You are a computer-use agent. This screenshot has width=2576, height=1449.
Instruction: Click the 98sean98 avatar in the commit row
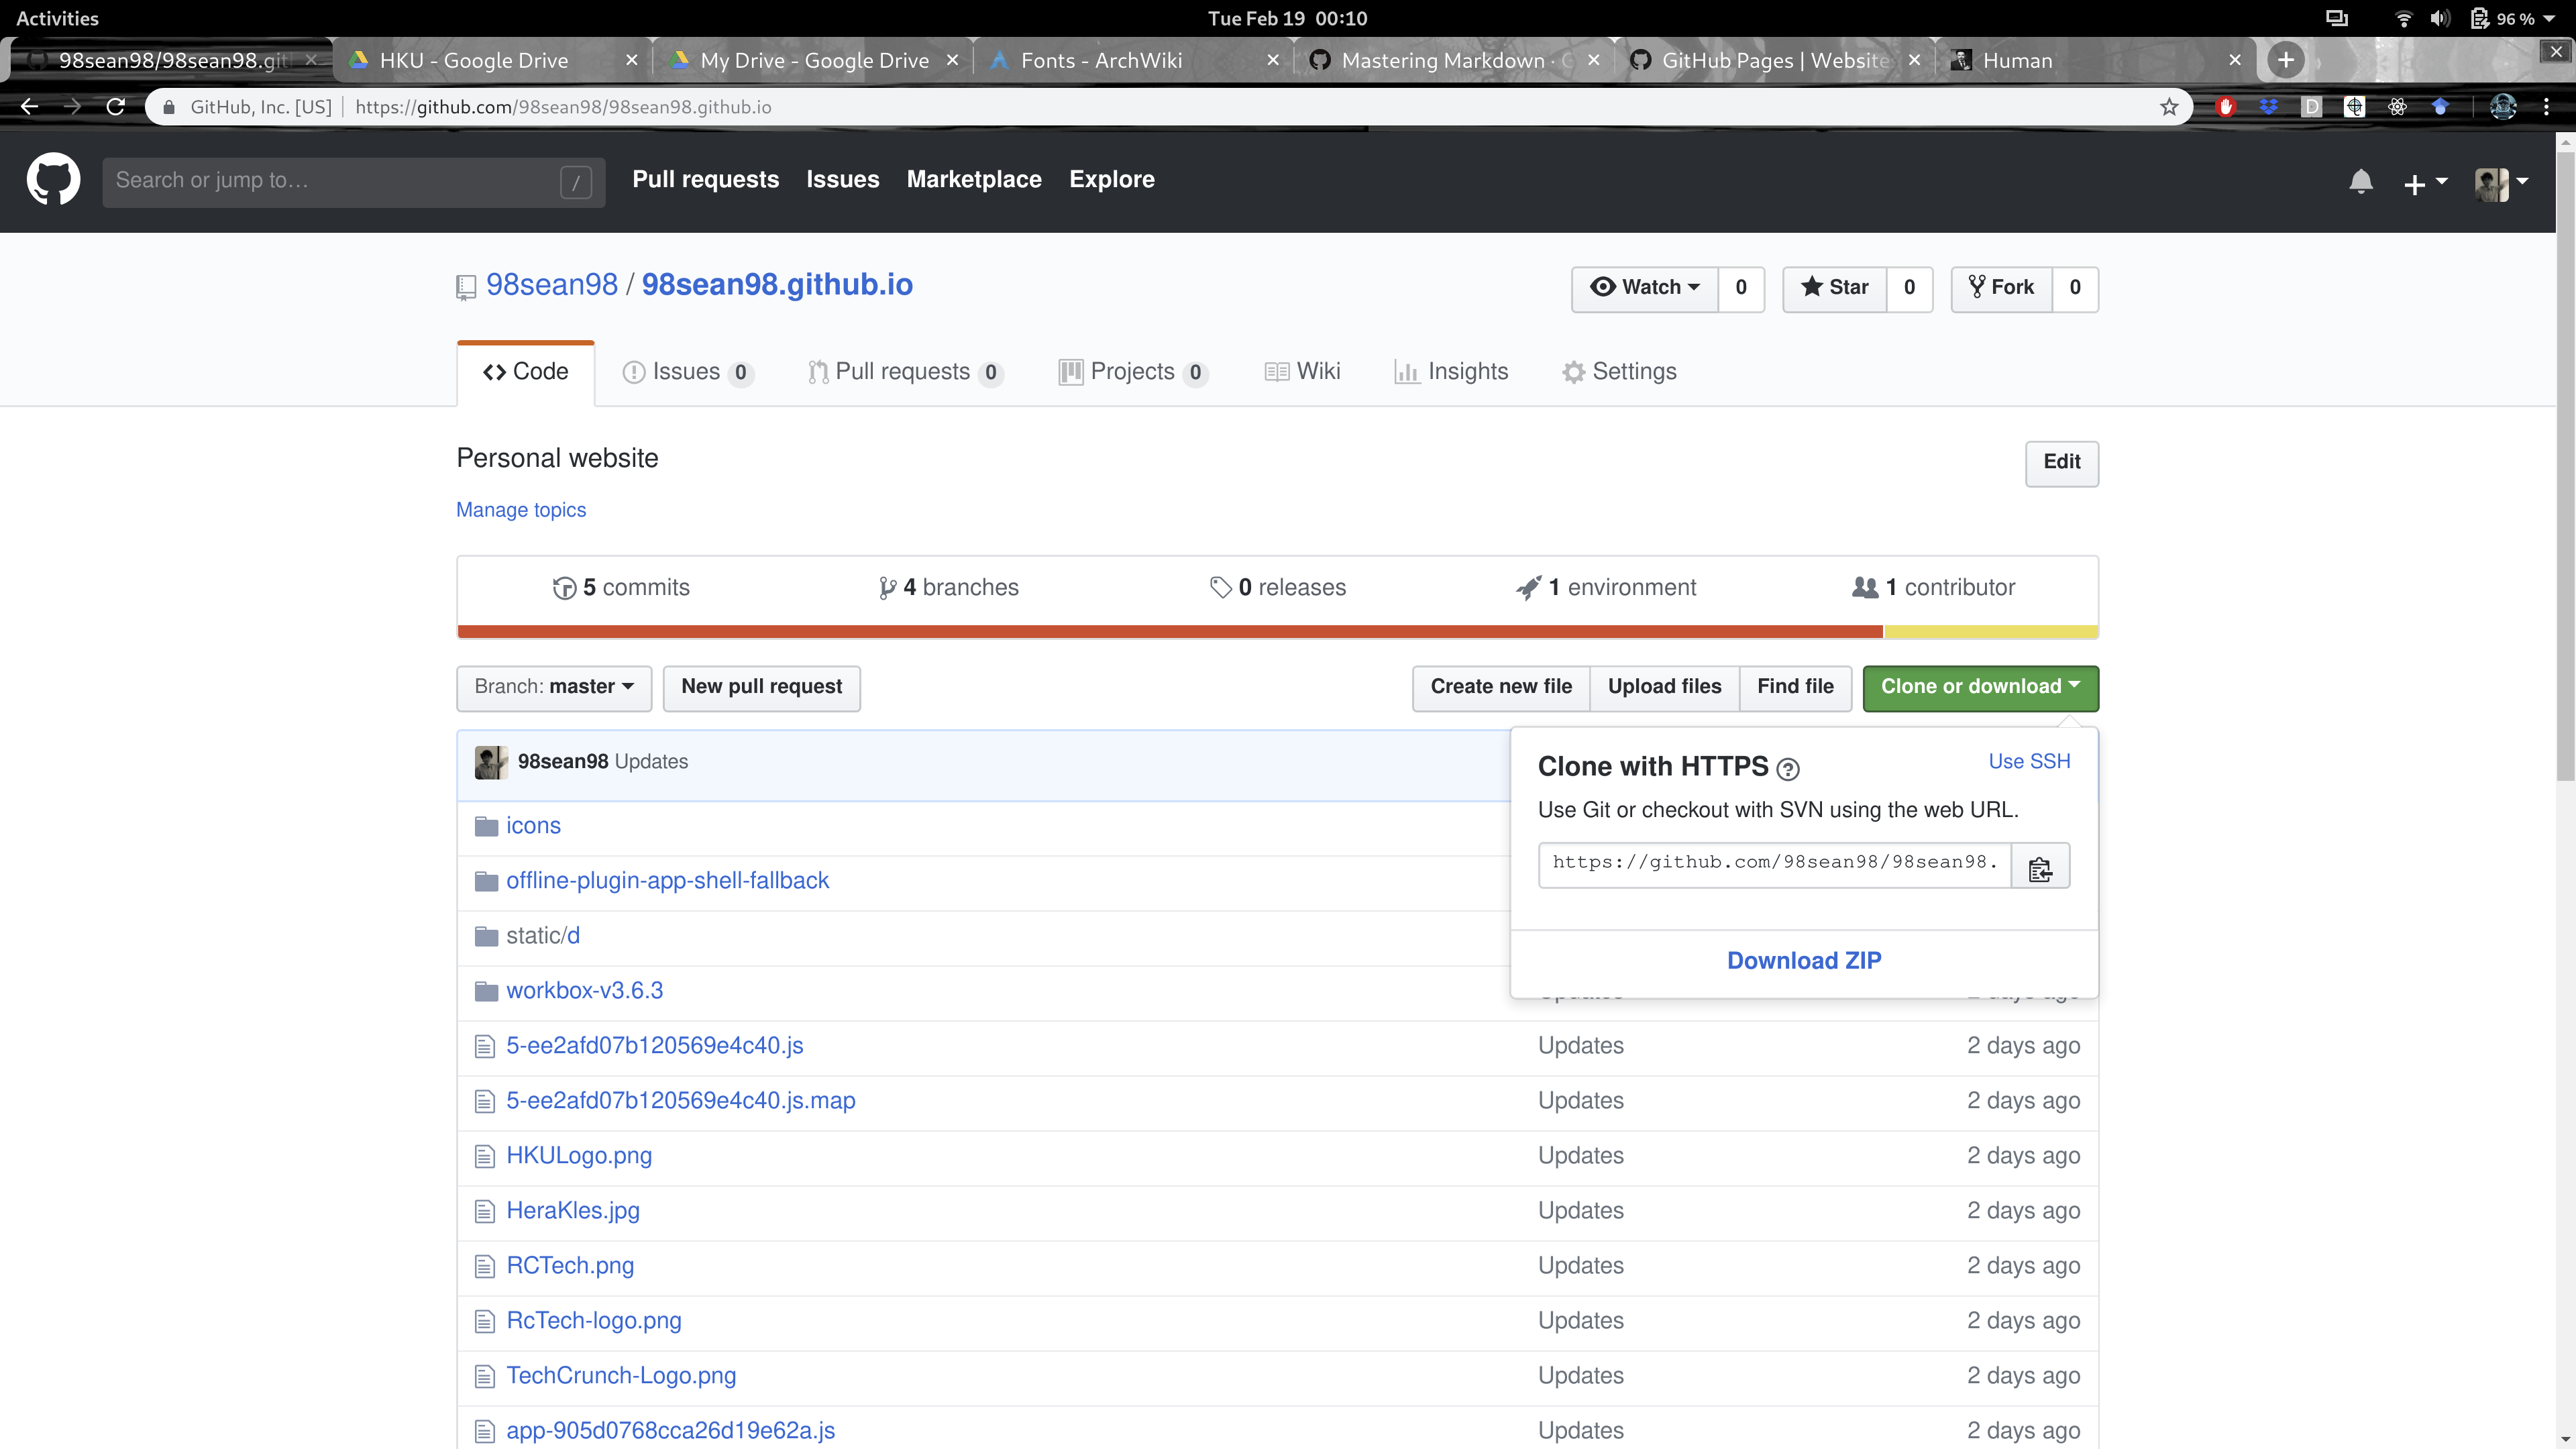coord(491,763)
